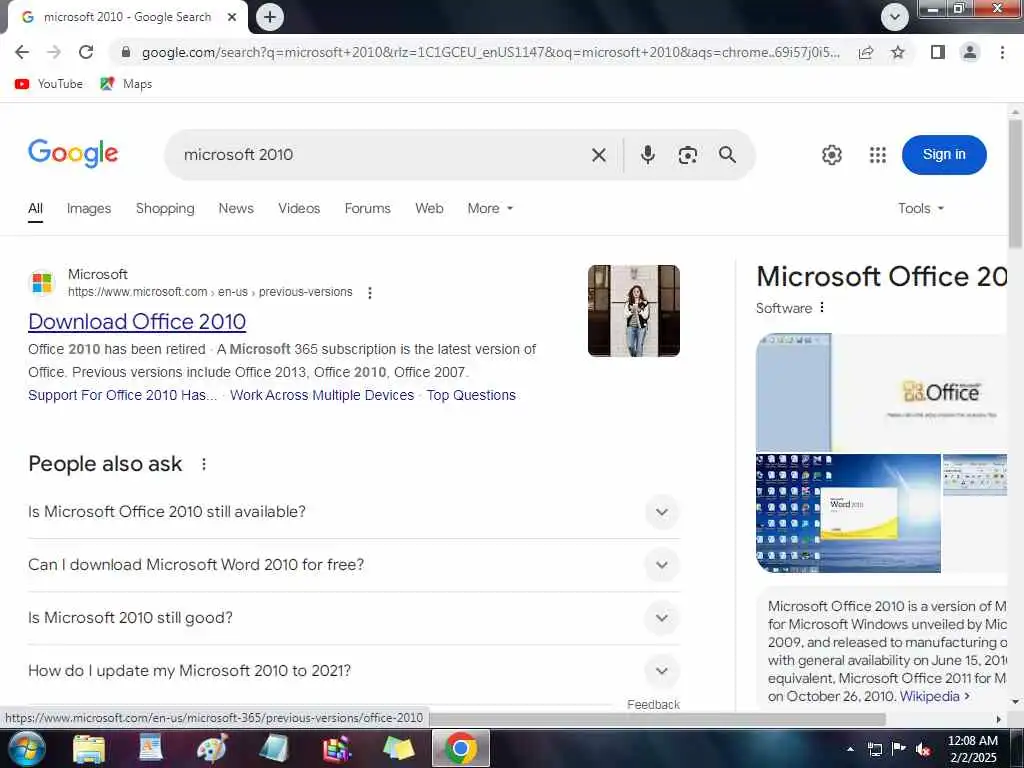Click the woman photo thumbnail in result
The width and height of the screenshot is (1024, 768).
(633, 311)
